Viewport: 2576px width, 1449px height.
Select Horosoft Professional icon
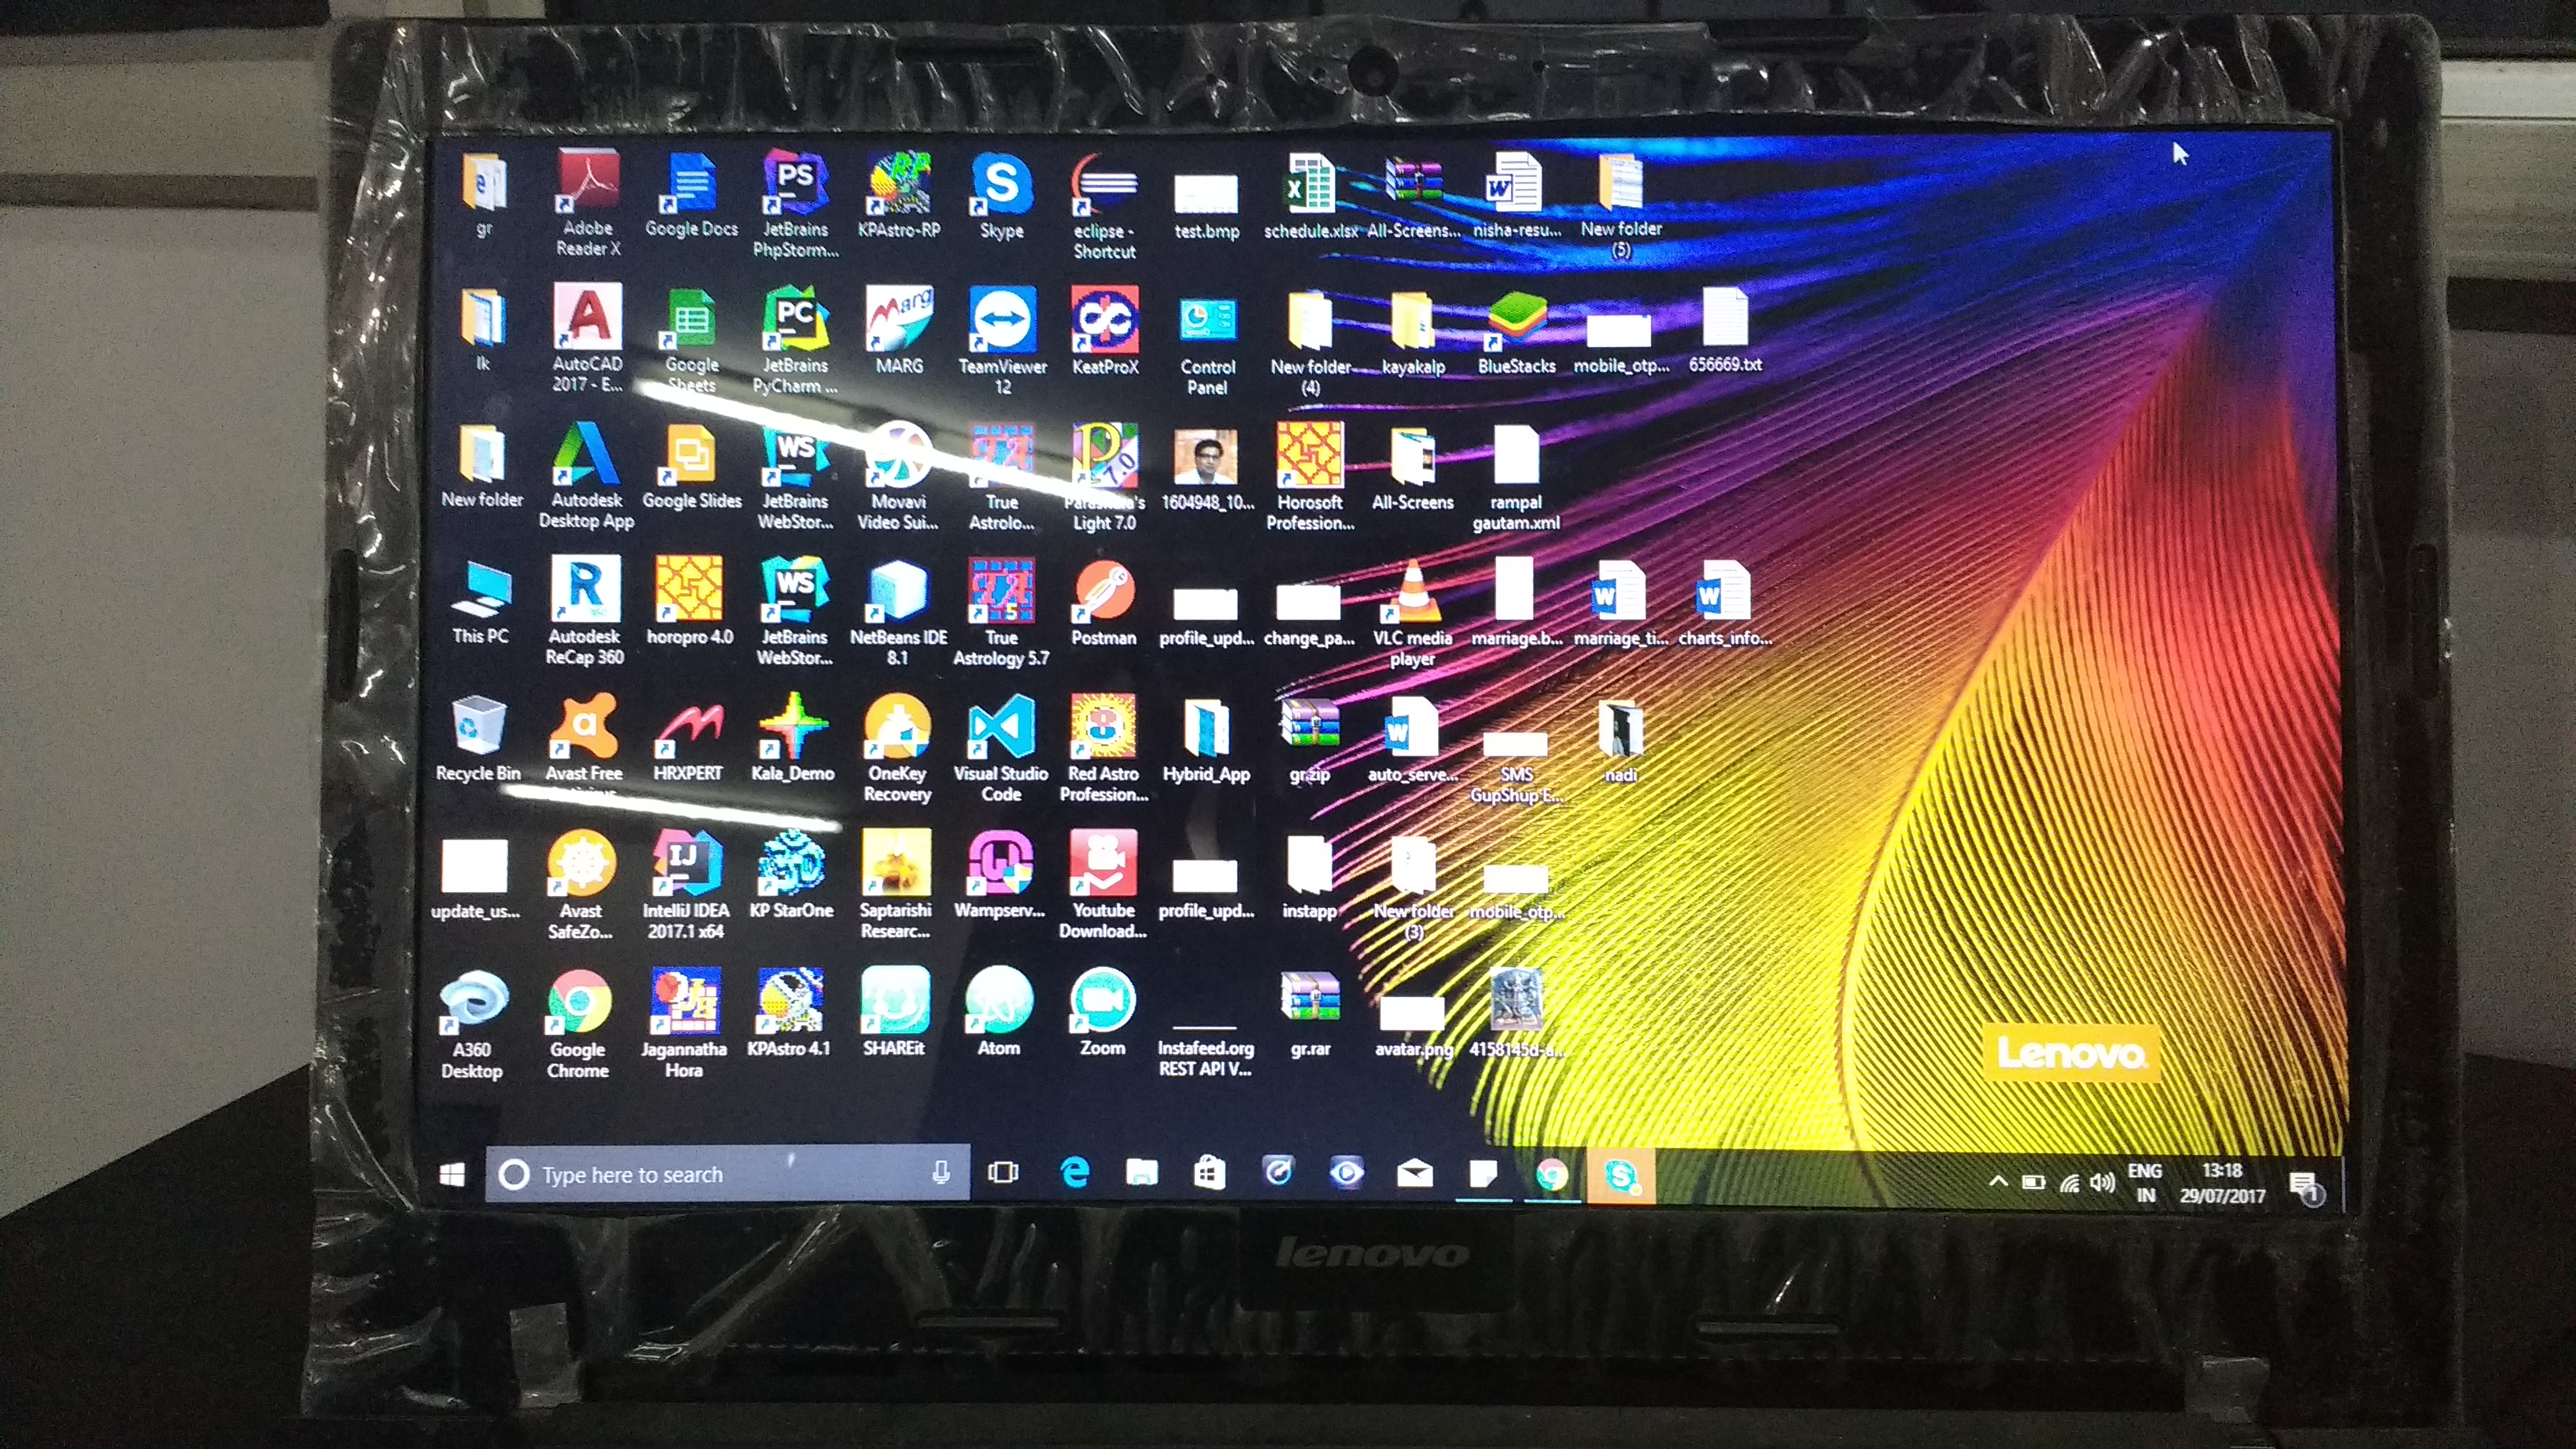pos(1310,477)
